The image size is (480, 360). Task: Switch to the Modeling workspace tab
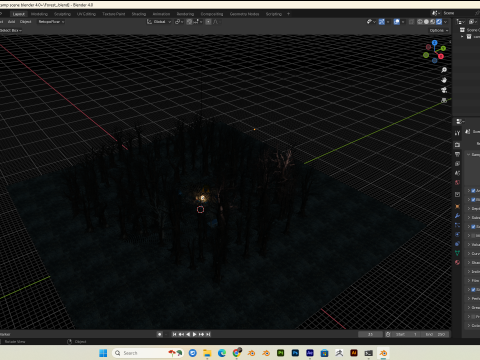pos(39,14)
